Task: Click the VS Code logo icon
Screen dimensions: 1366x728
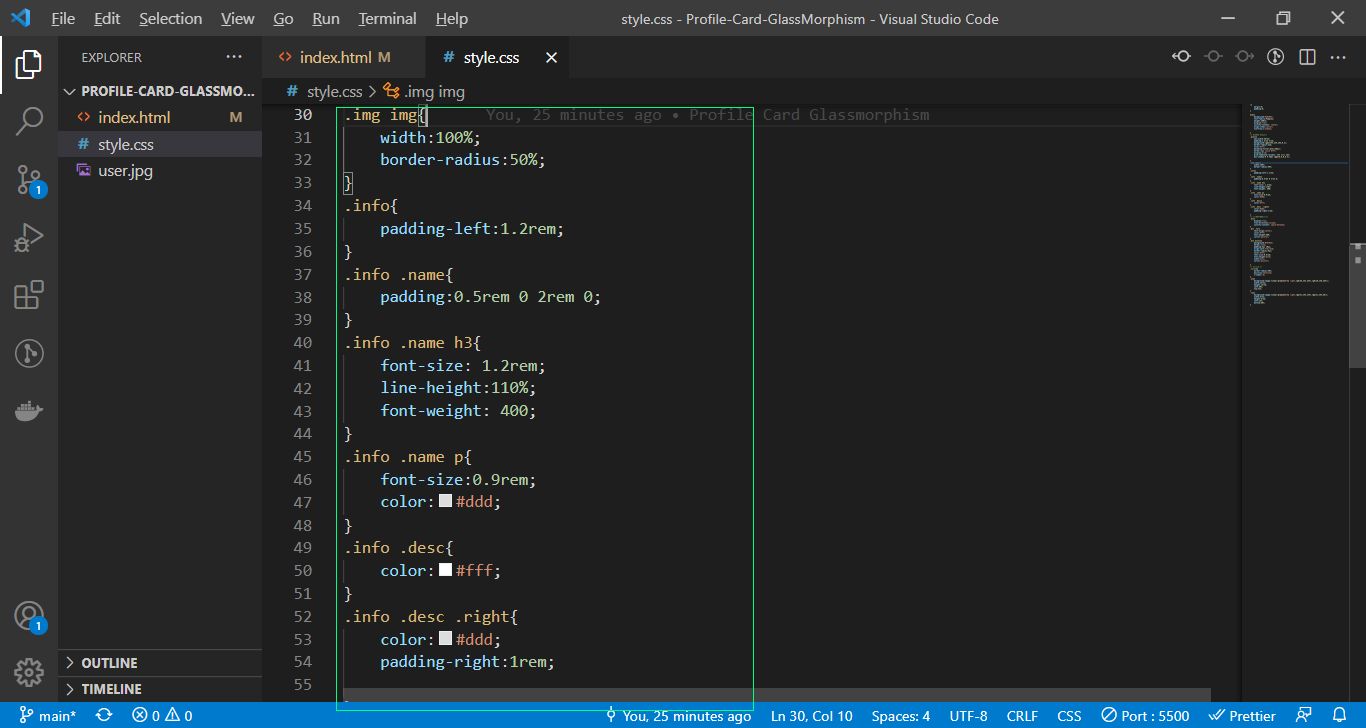Action: [20, 18]
